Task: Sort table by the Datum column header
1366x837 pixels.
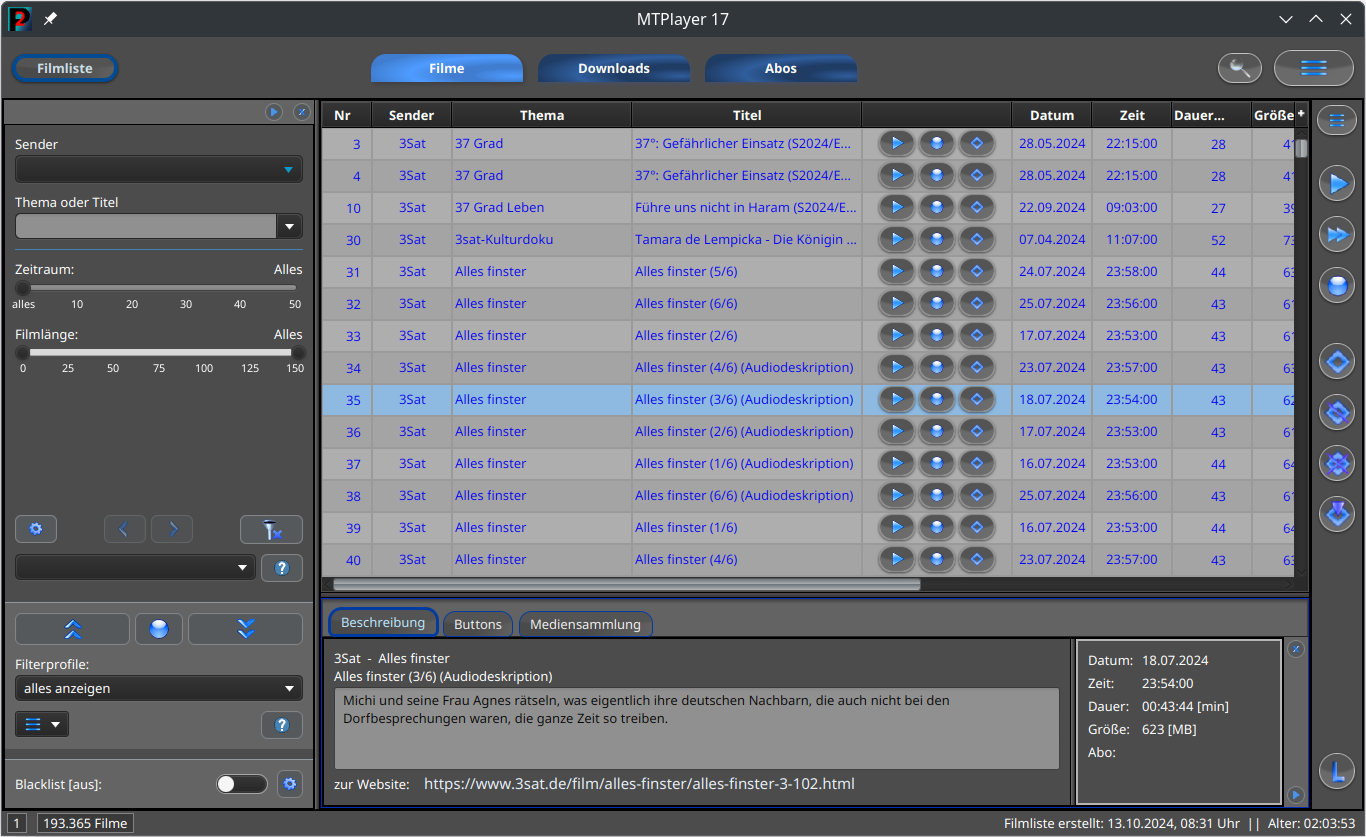Action: click(1052, 115)
